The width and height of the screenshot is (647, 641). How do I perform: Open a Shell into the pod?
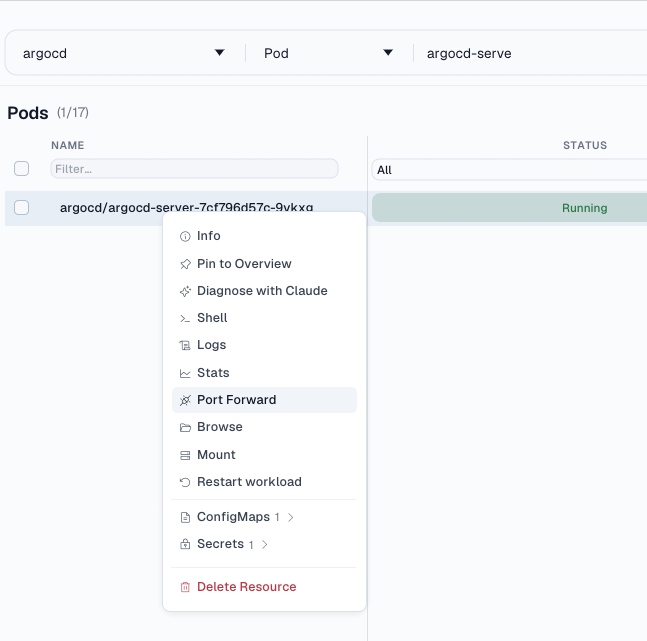click(264, 318)
